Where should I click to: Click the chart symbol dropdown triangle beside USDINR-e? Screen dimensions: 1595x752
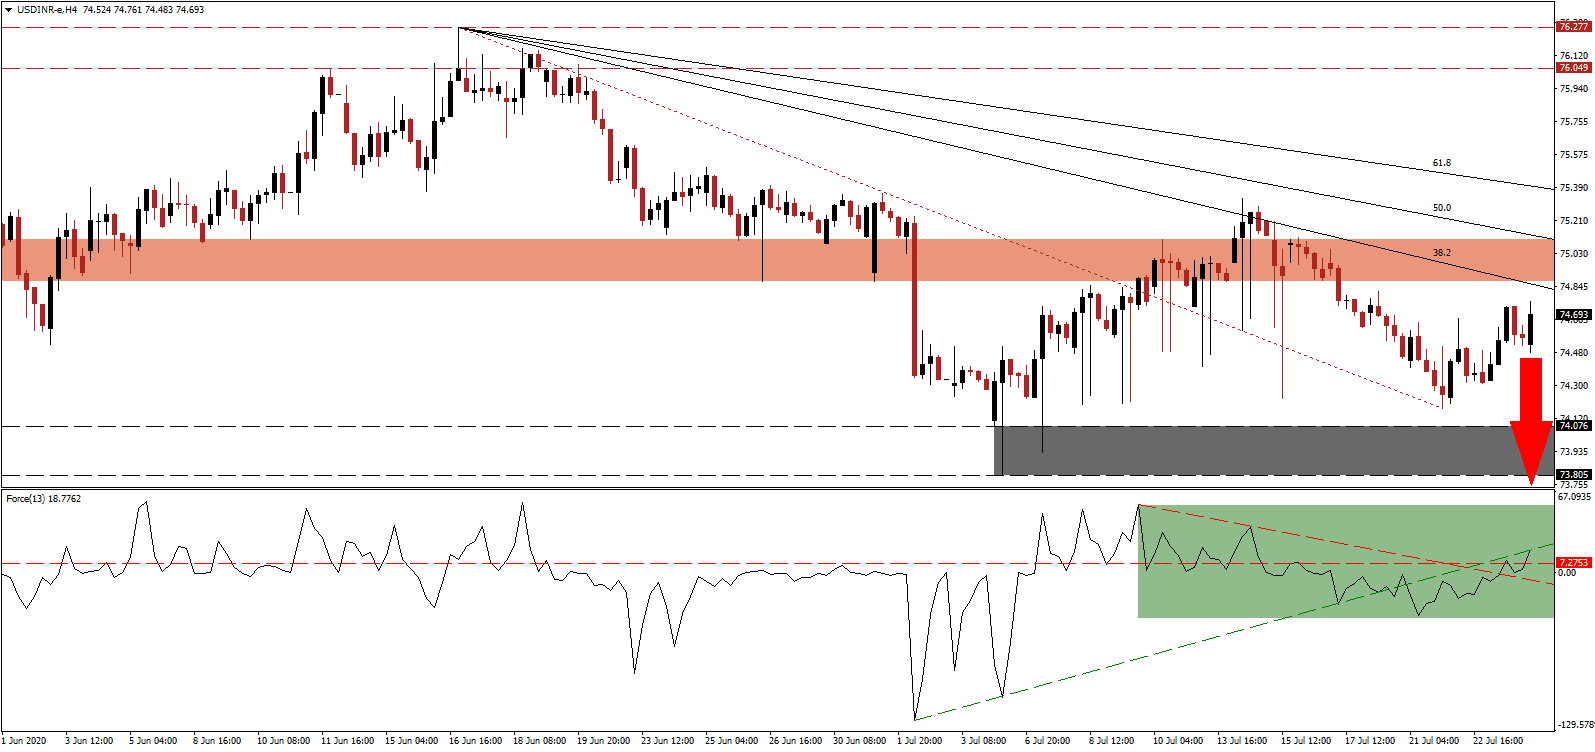pyautogui.click(x=8, y=10)
